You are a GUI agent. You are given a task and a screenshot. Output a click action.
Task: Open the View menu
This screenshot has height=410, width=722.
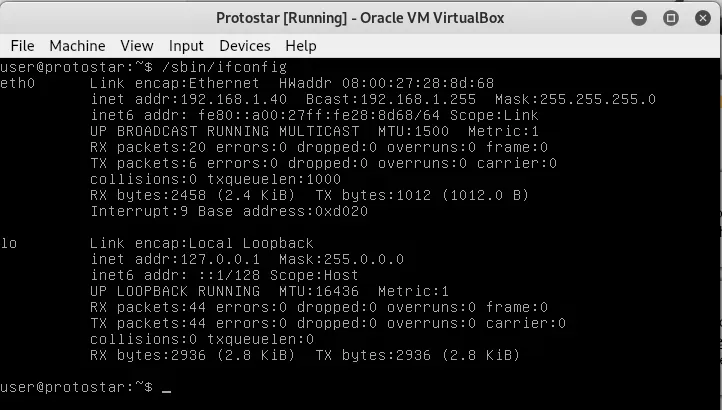click(136, 46)
